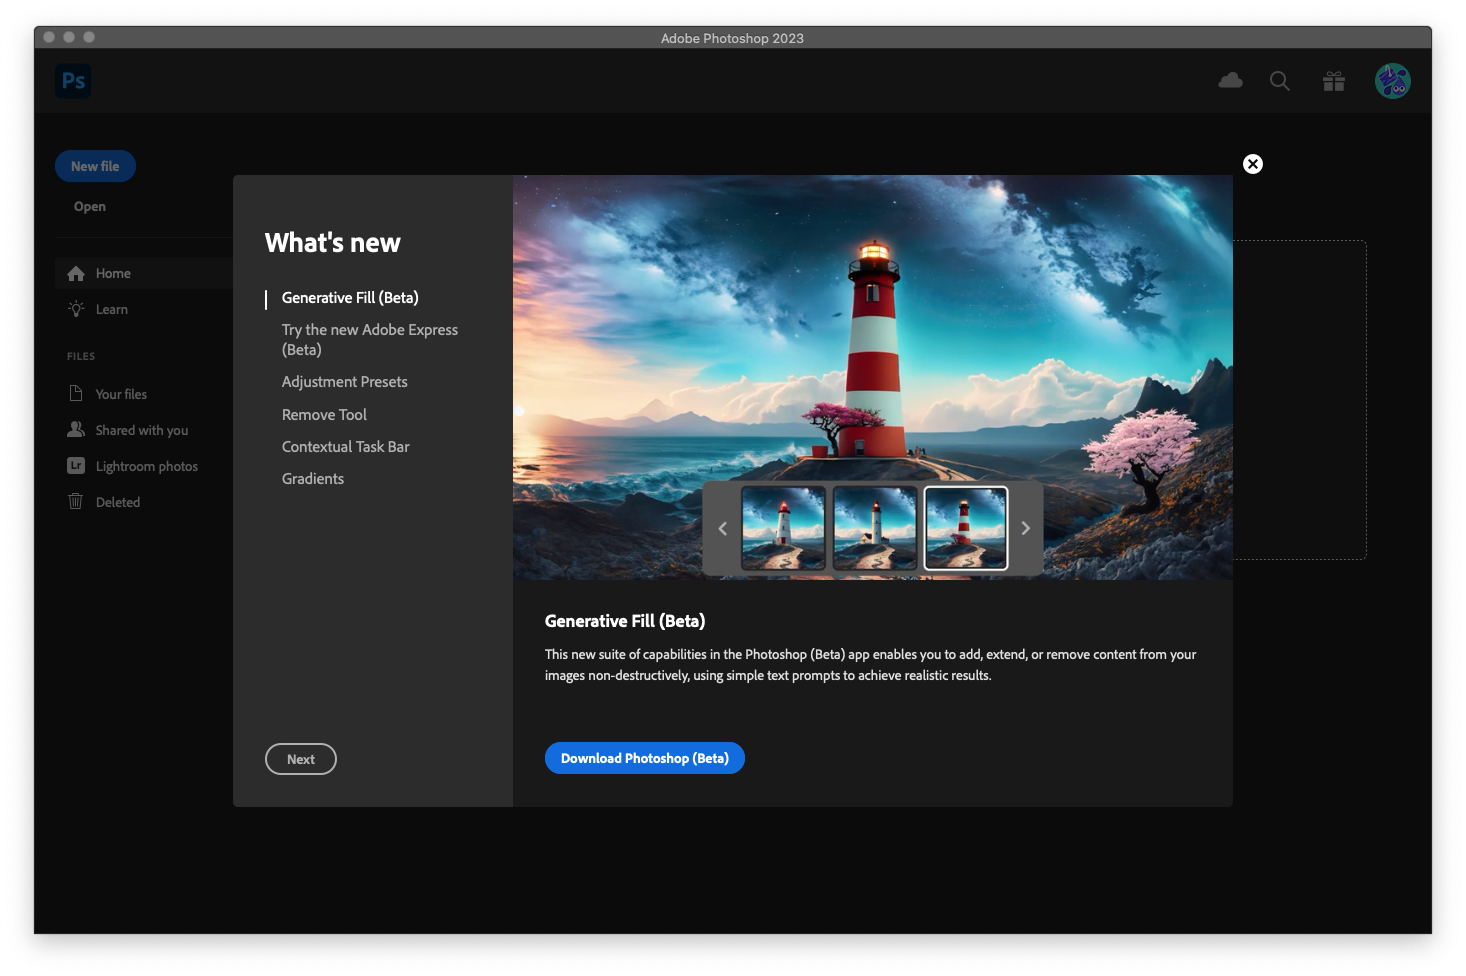This screenshot has width=1466, height=976.
Task: Select Gradients feature
Action: click(312, 479)
